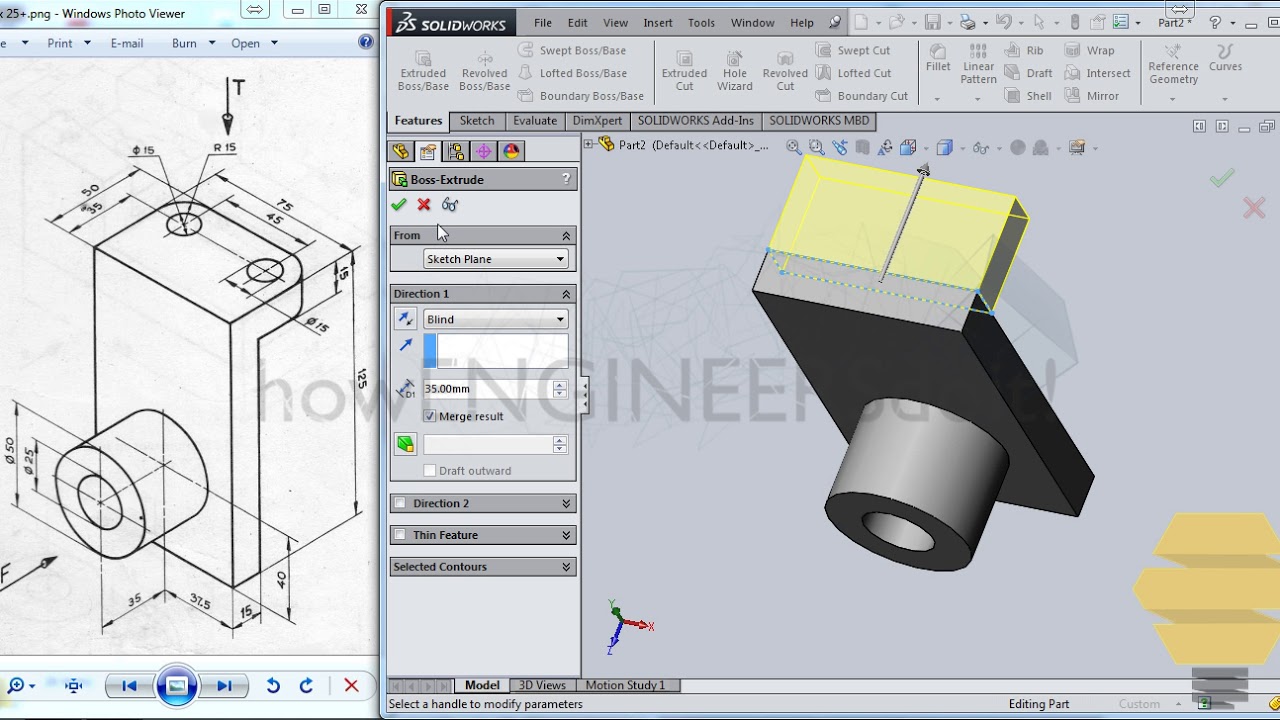Image resolution: width=1280 pixels, height=720 pixels.
Task: Open Burn menu in Photo Viewer
Action: pyautogui.click(x=192, y=43)
